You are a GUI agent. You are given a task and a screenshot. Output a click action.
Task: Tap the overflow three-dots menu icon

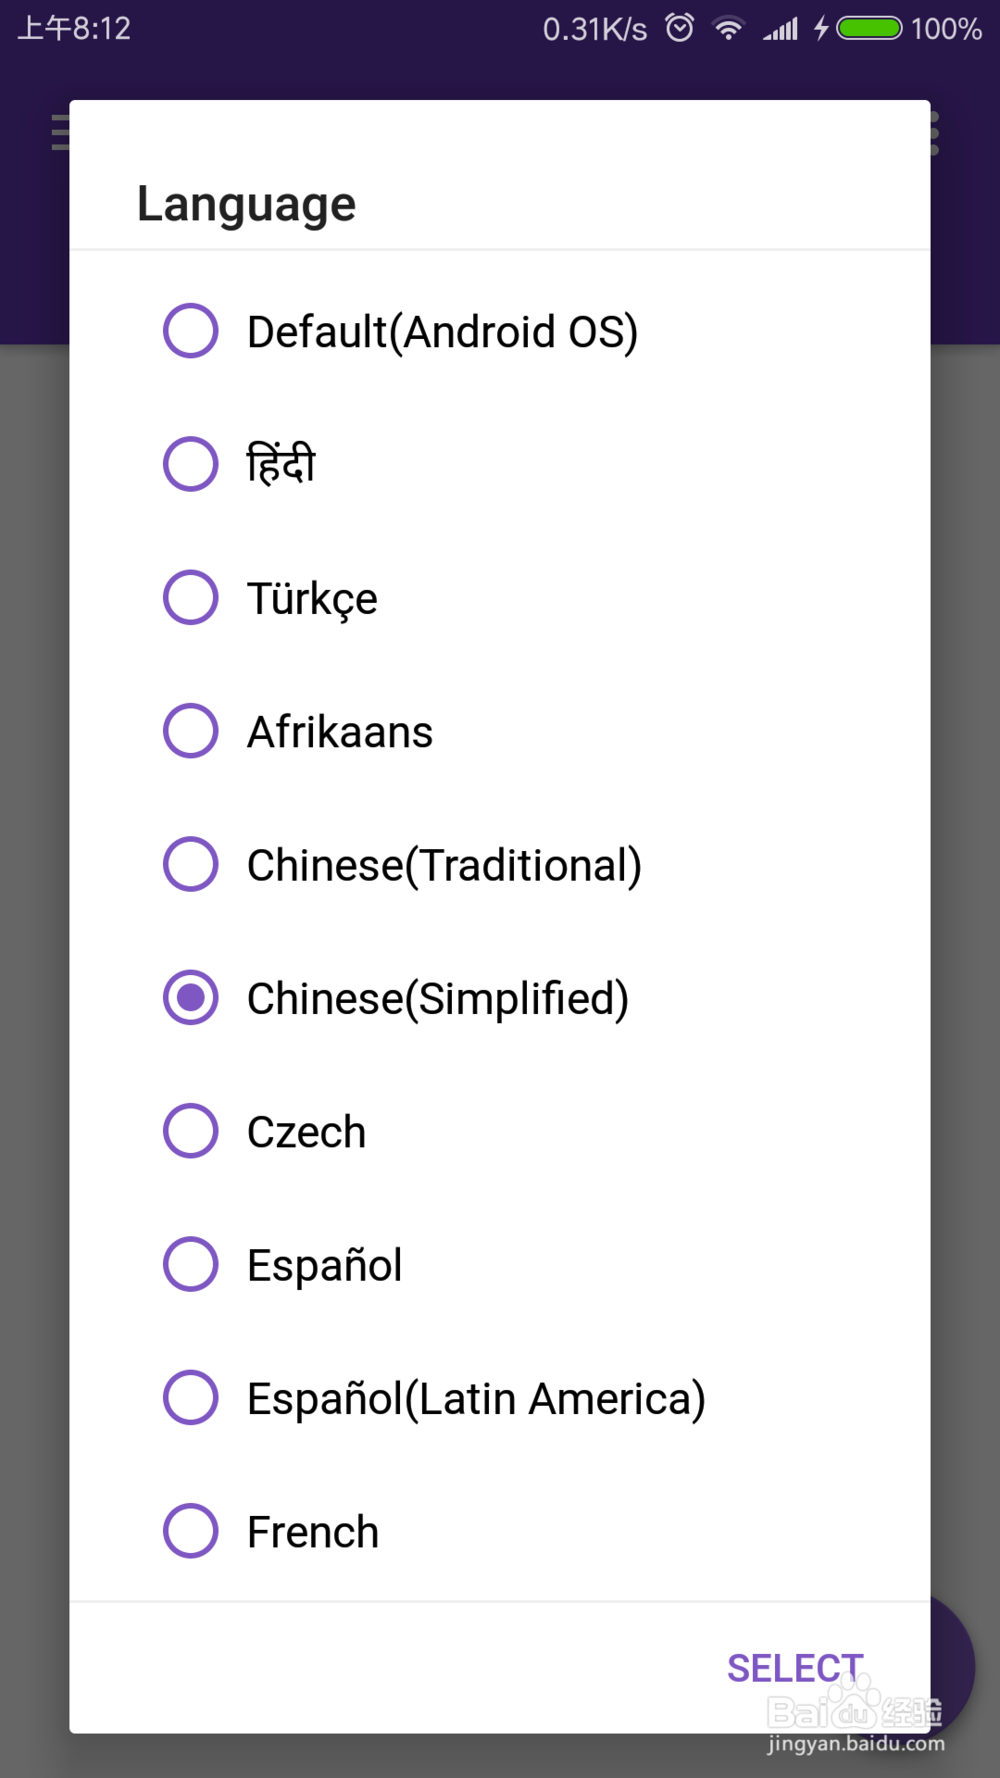(x=934, y=133)
